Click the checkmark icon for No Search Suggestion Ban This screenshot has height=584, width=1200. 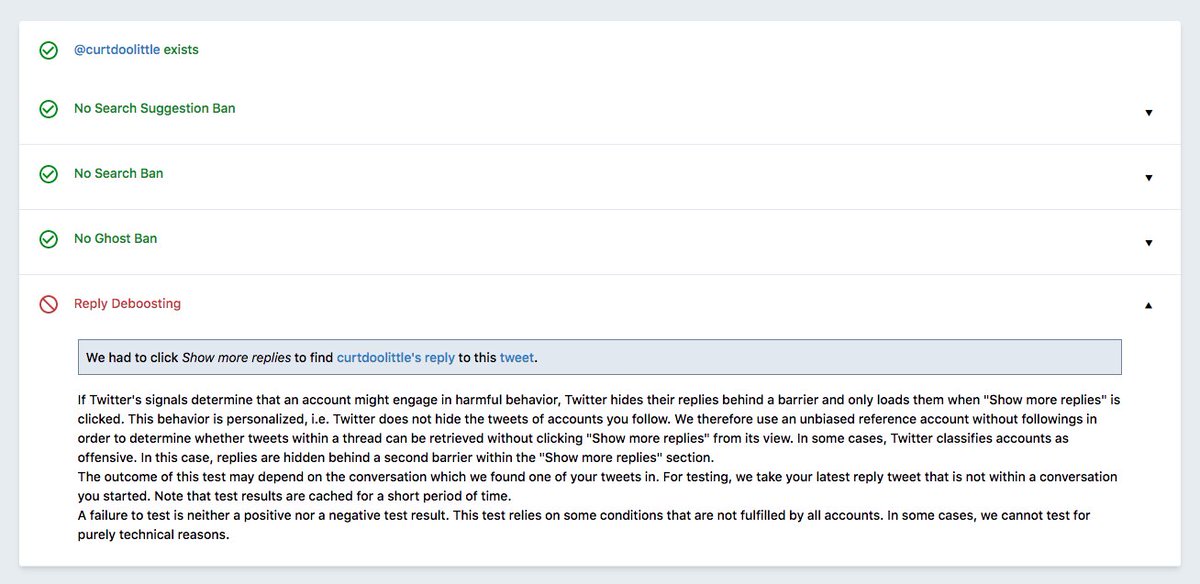tap(48, 109)
